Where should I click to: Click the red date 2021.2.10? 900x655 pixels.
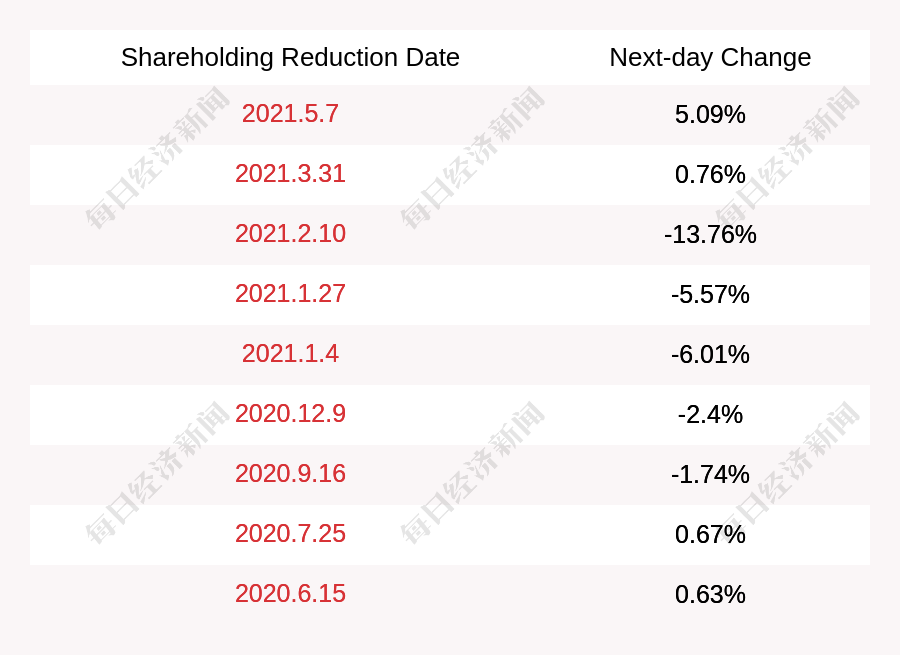pos(290,234)
